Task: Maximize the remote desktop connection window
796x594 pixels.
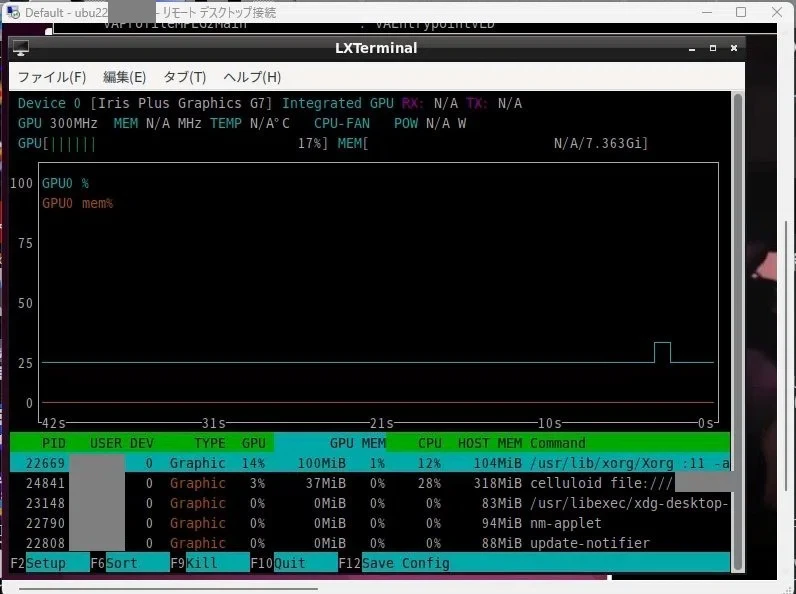Action: 741,12
